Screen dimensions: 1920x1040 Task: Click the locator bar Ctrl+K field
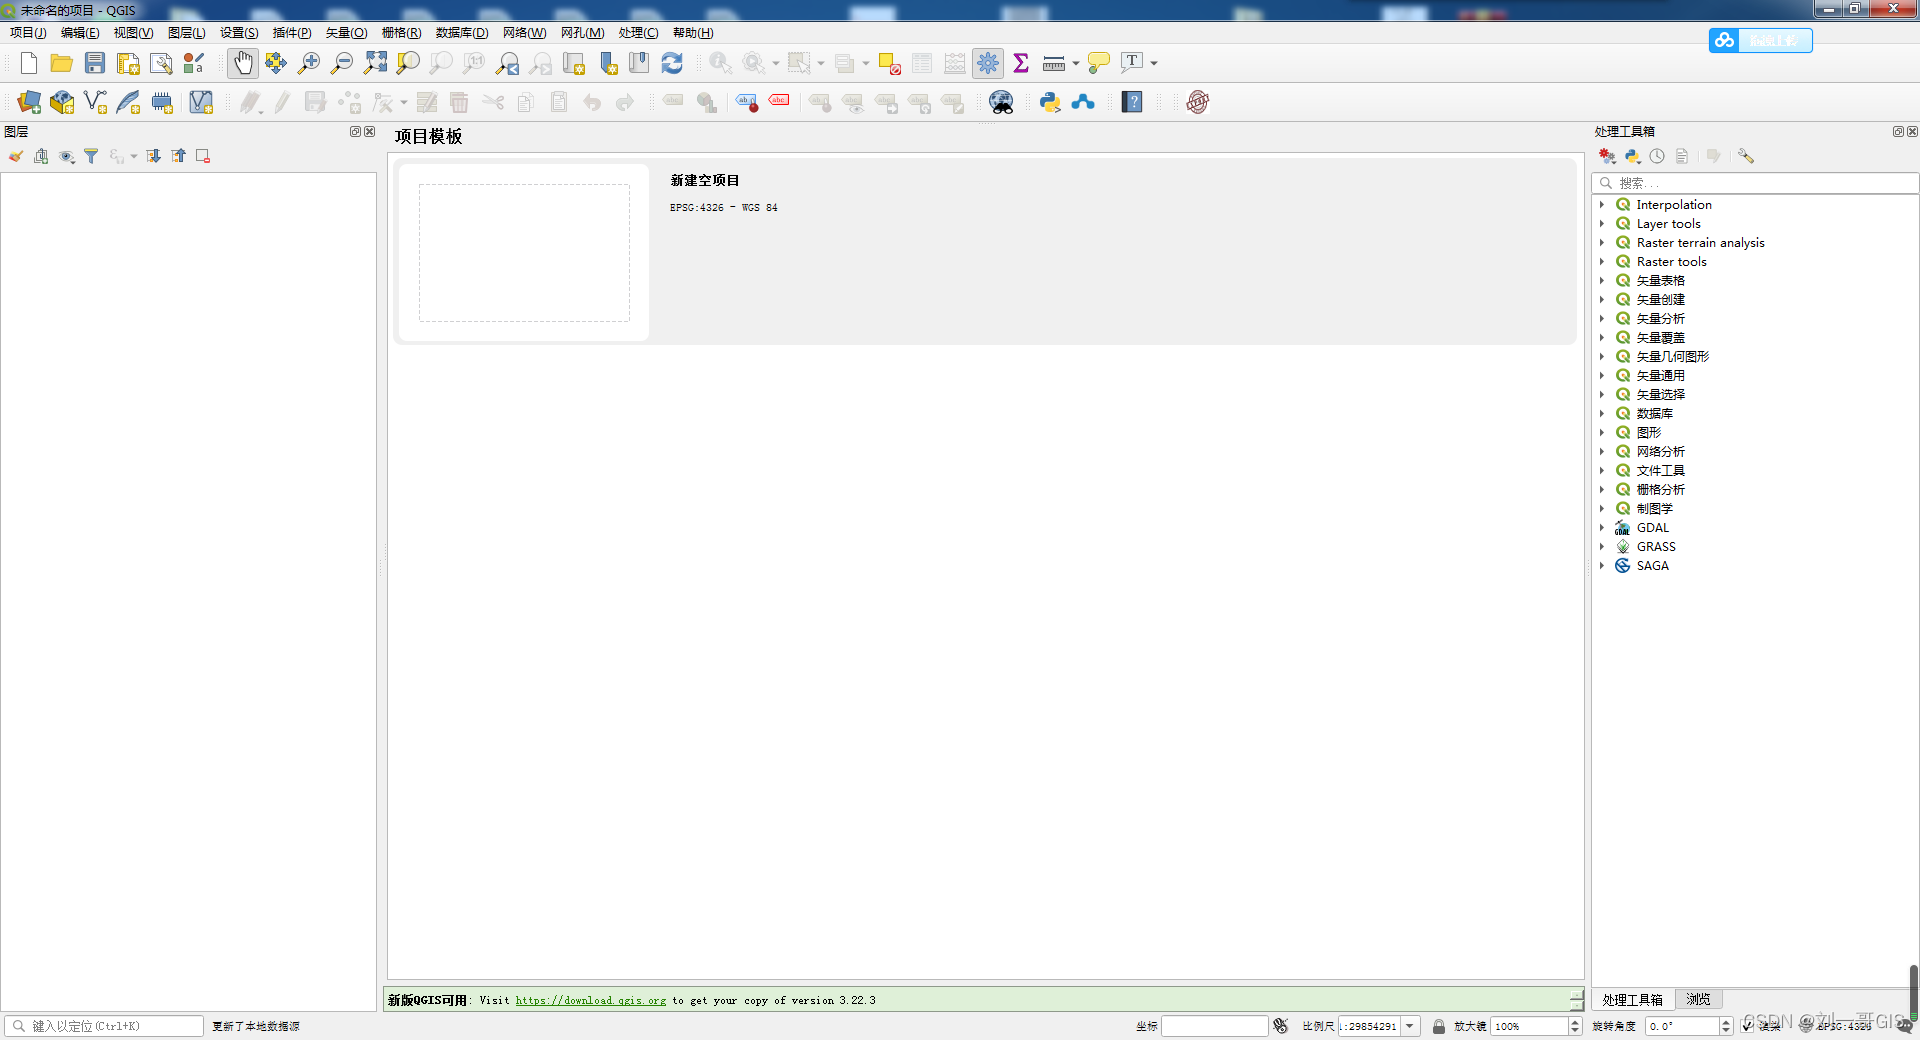click(x=104, y=1026)
